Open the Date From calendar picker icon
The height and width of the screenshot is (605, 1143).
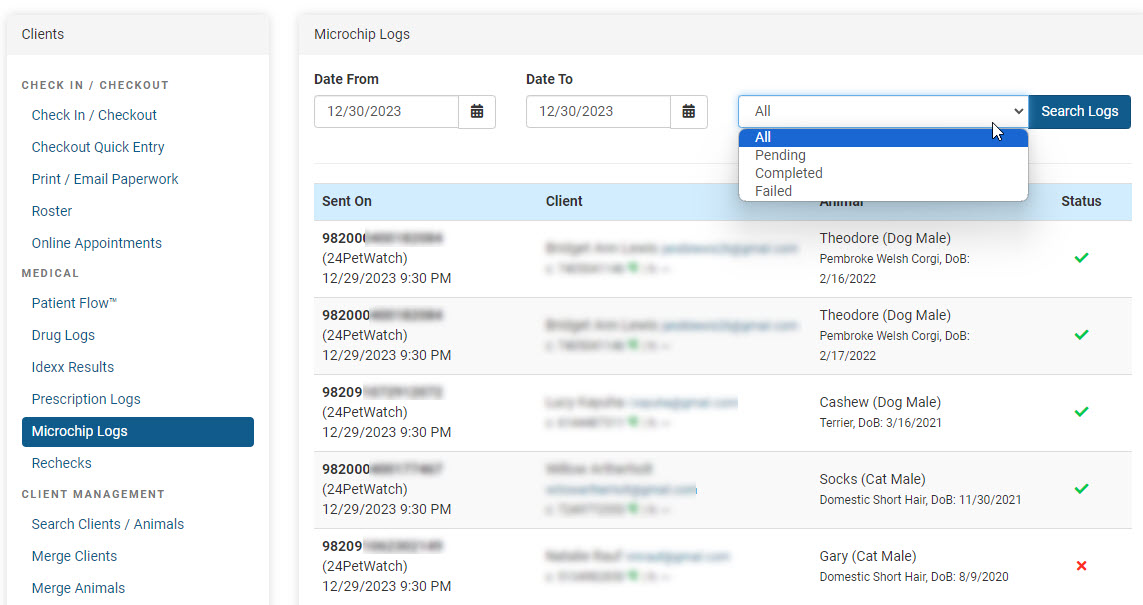point(477,112)
